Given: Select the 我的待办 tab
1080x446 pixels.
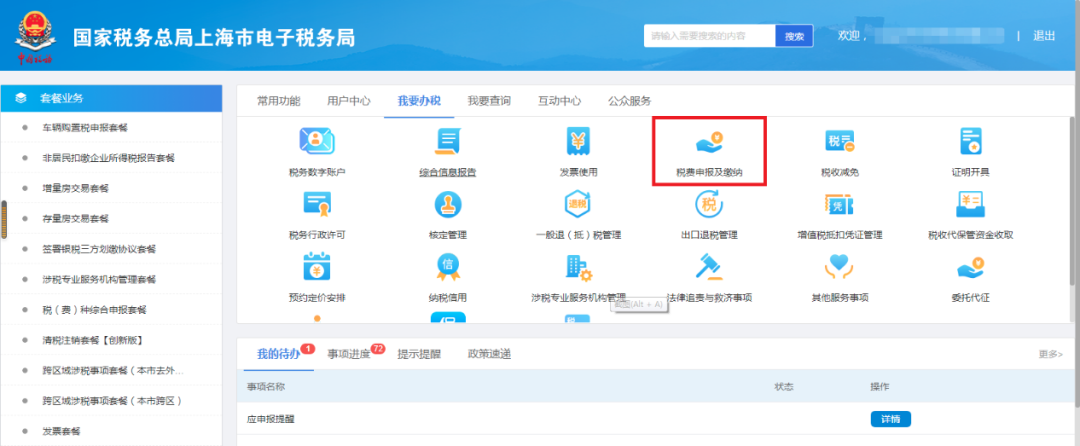Looking at the screenshot, I should pyautogui.click(x=278, y=354).
